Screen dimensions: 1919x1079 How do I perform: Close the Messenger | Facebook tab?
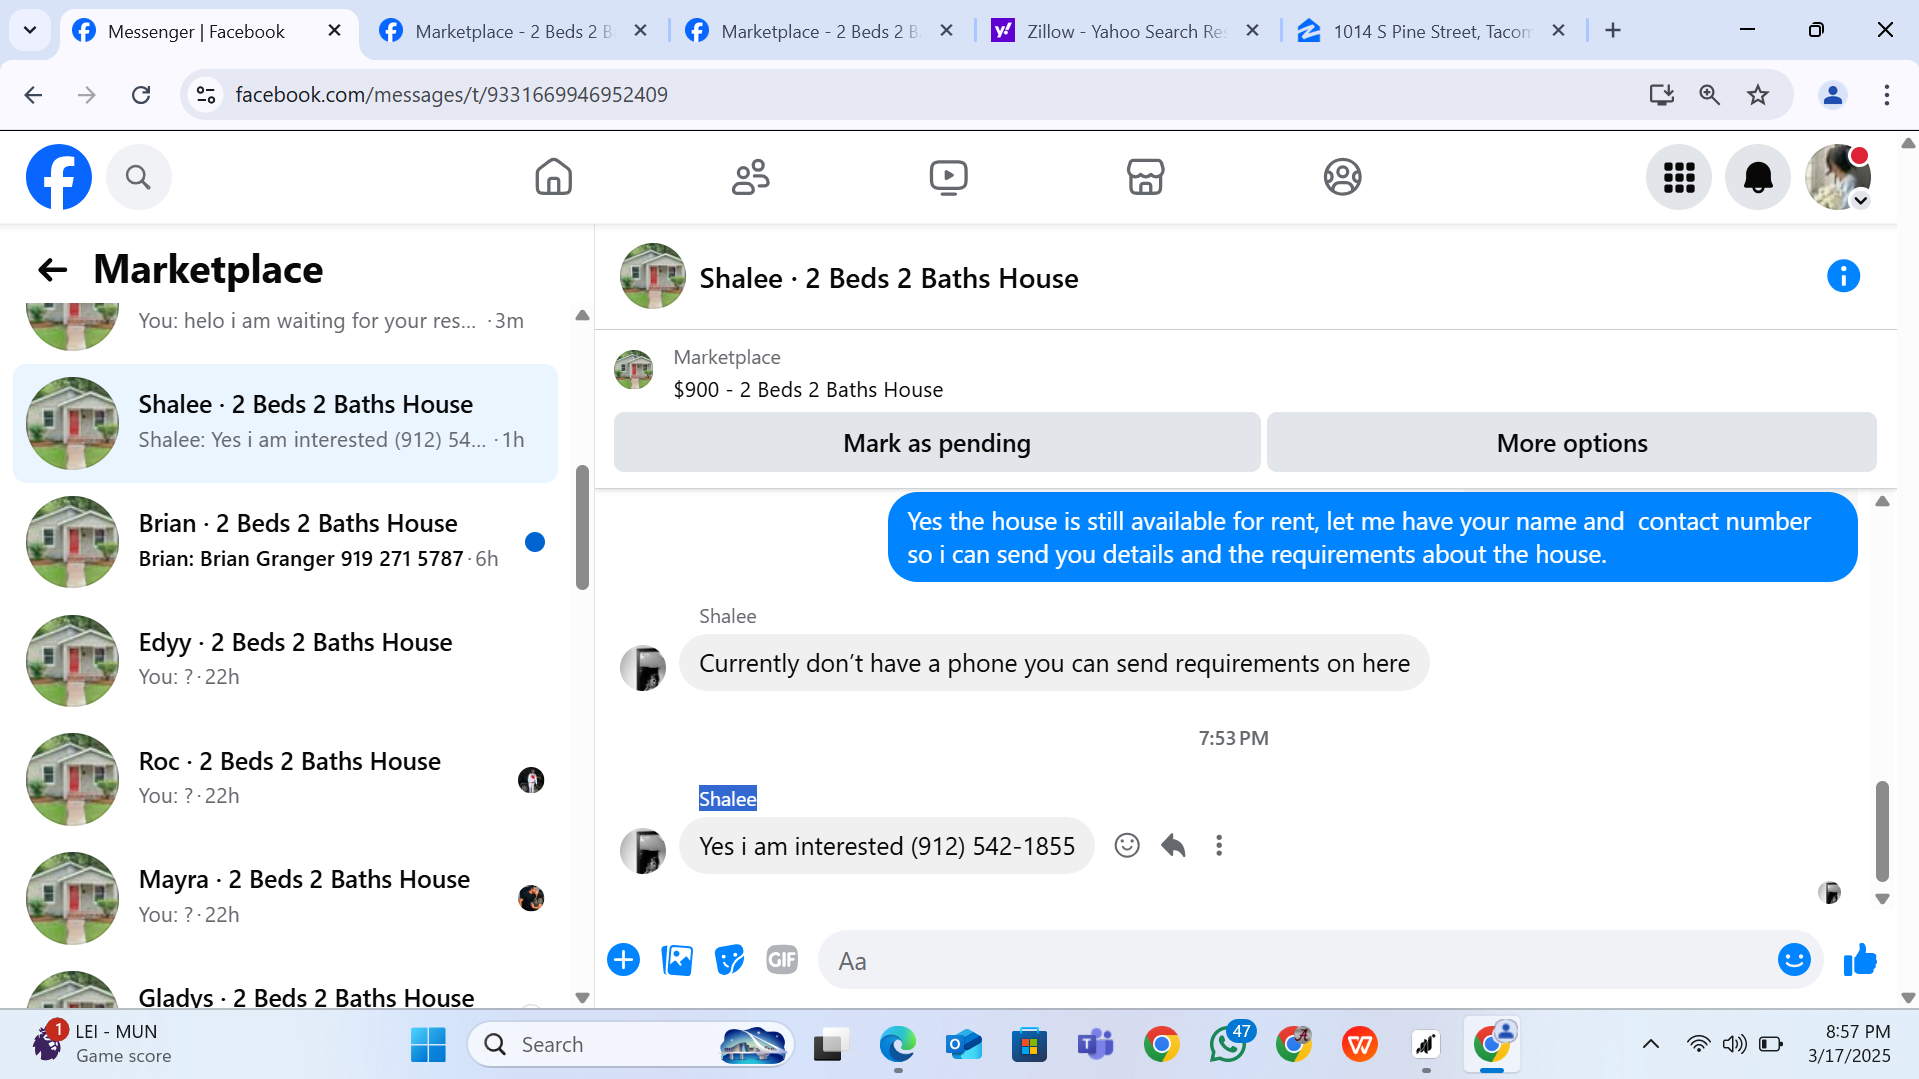pos(335,31)
